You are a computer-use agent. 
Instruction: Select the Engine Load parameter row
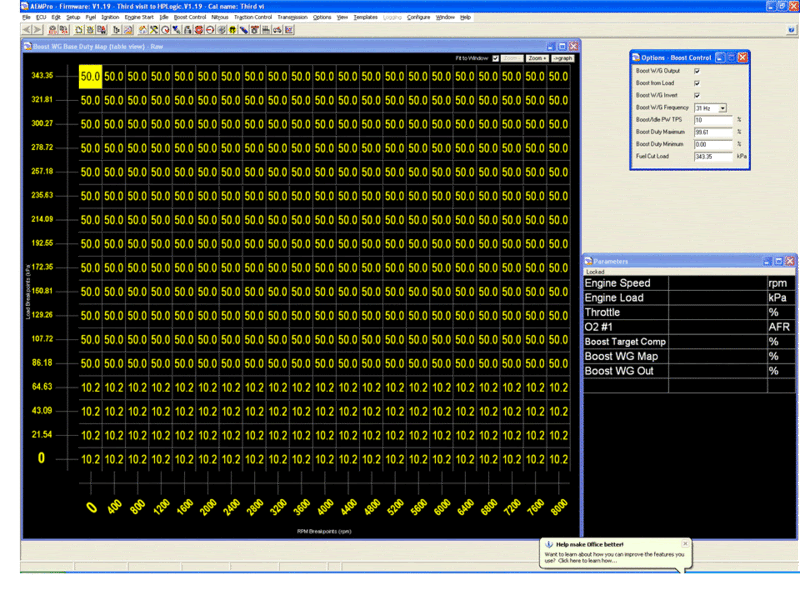coord(689,298)
